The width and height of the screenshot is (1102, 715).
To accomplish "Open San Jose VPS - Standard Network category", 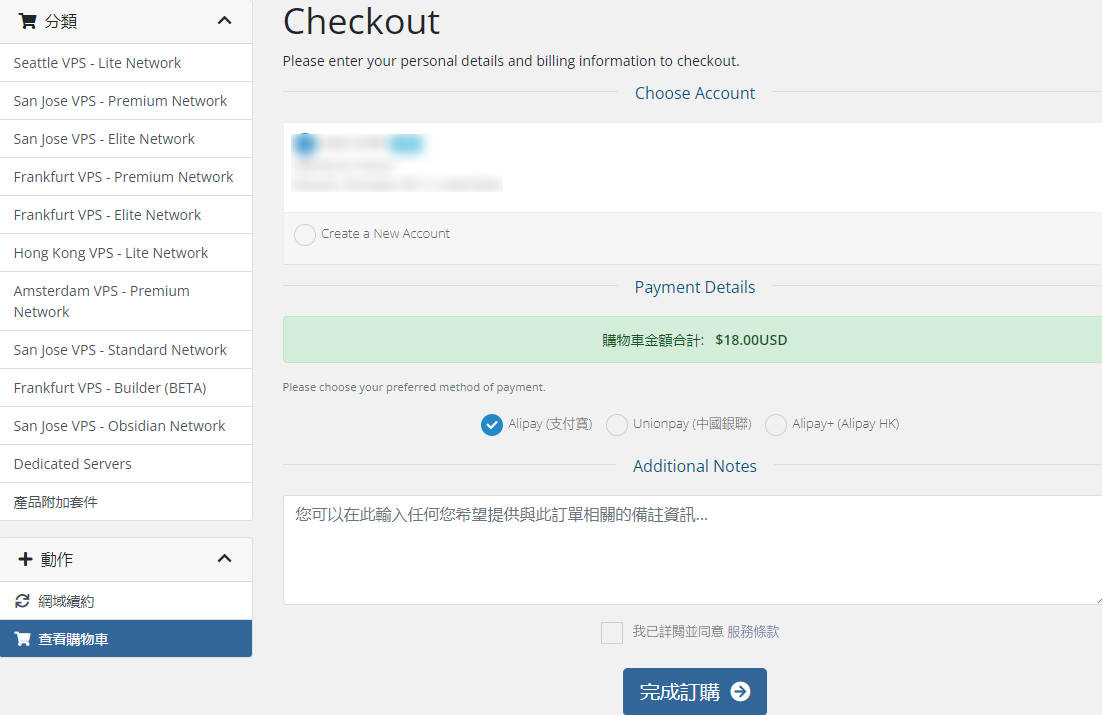I will (126, 350).
